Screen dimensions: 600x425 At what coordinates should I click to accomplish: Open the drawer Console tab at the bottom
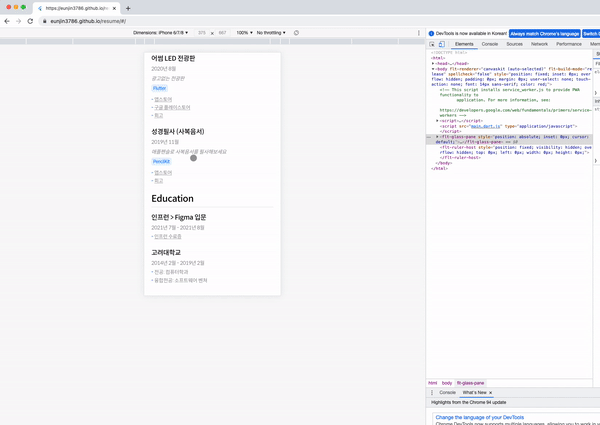click(x=447, y=392)
